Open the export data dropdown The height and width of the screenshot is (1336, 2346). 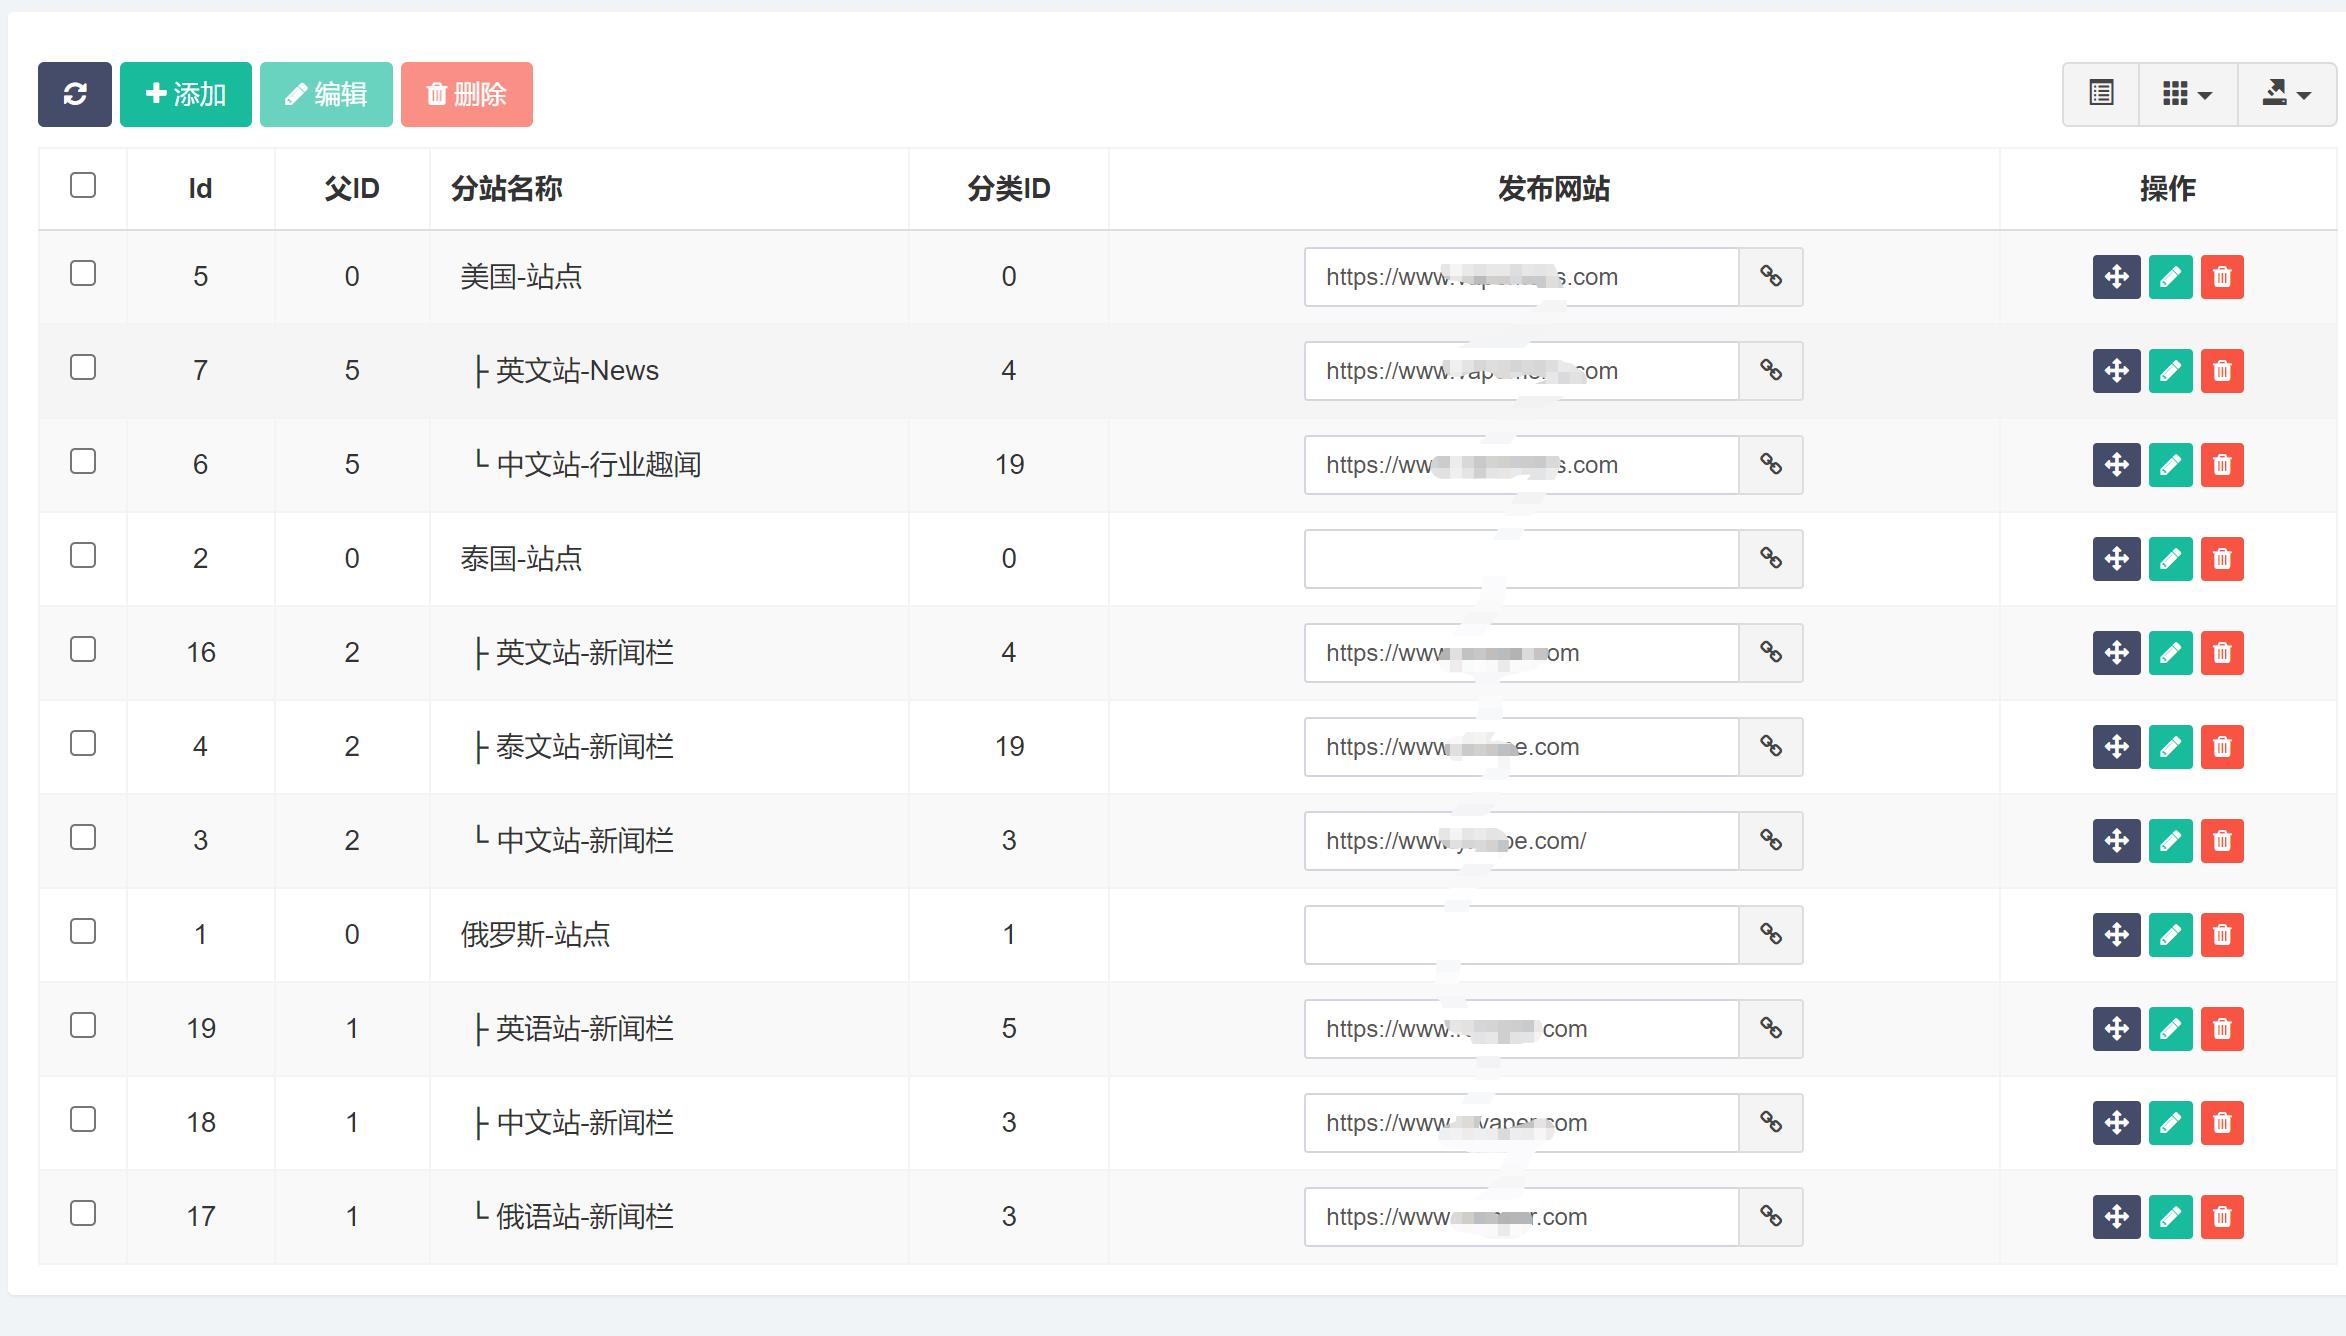[x=2286, y=94]
